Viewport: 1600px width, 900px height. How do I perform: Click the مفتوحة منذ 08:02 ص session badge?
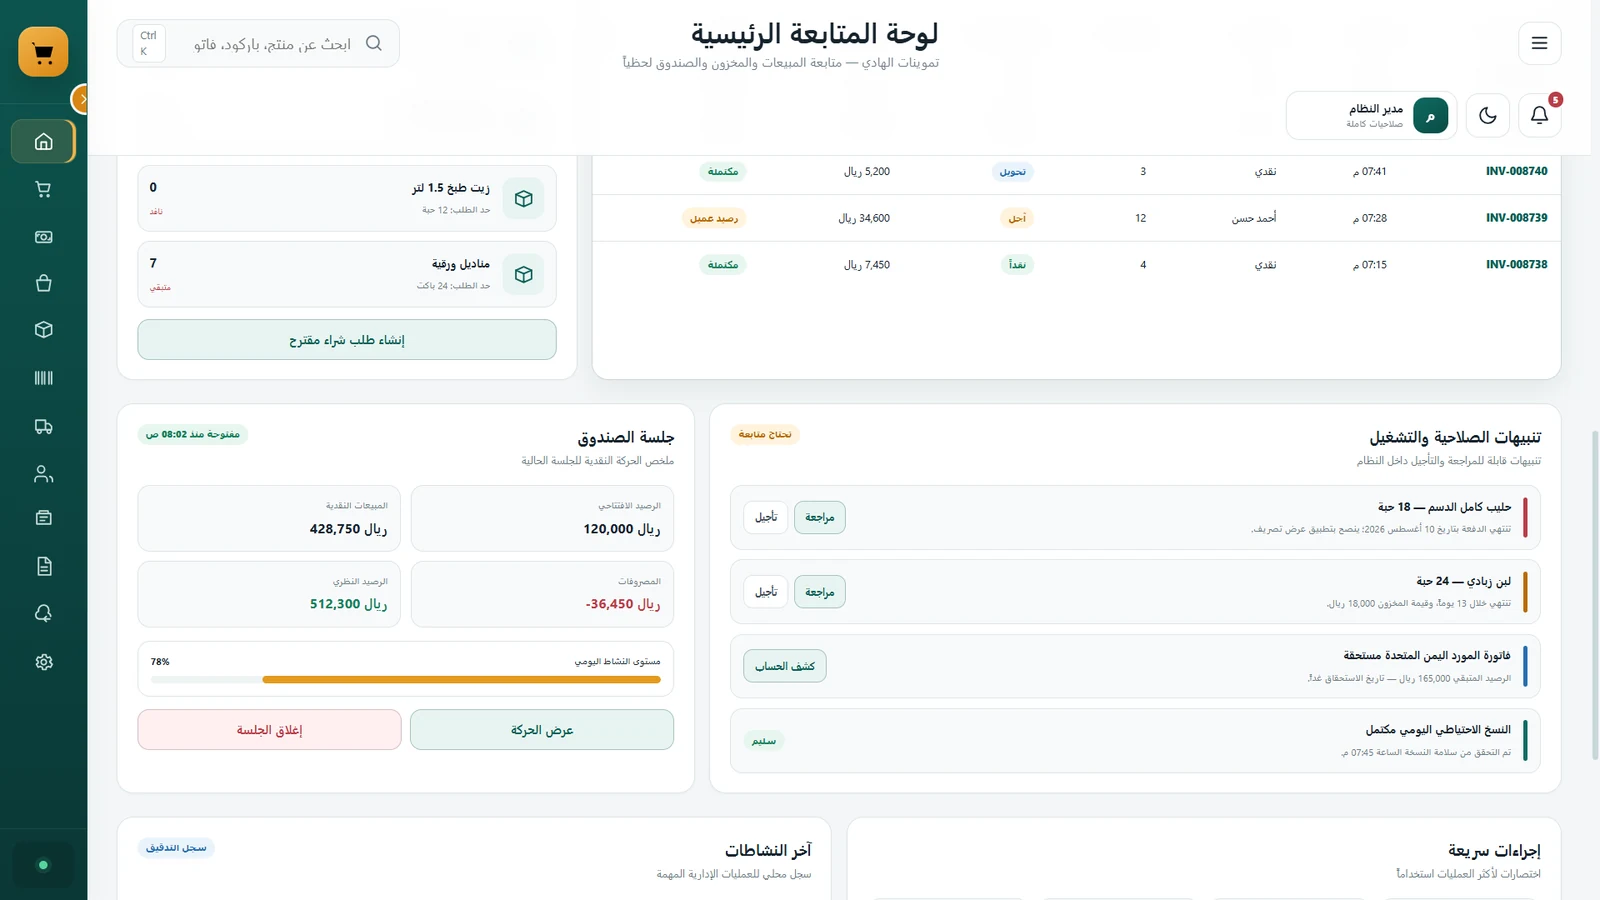click(193, 434)
